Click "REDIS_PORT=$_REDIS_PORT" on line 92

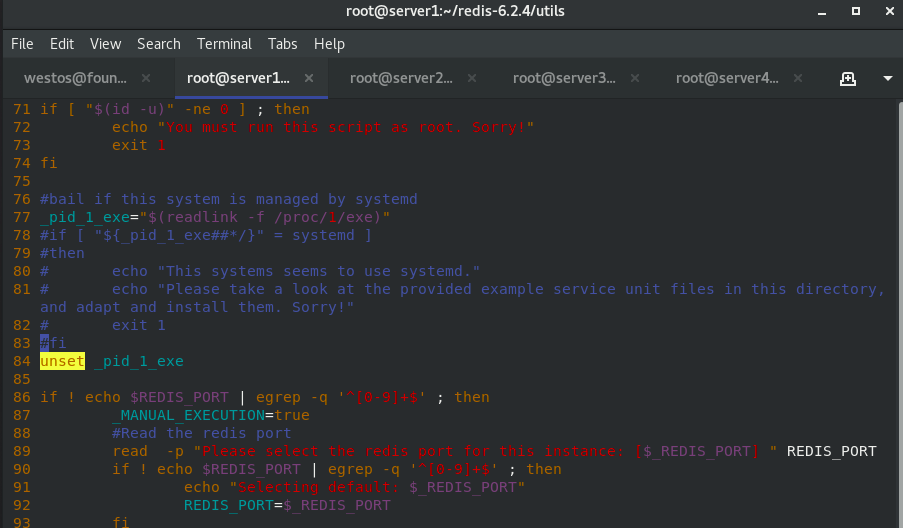click(x=287, y=505)
